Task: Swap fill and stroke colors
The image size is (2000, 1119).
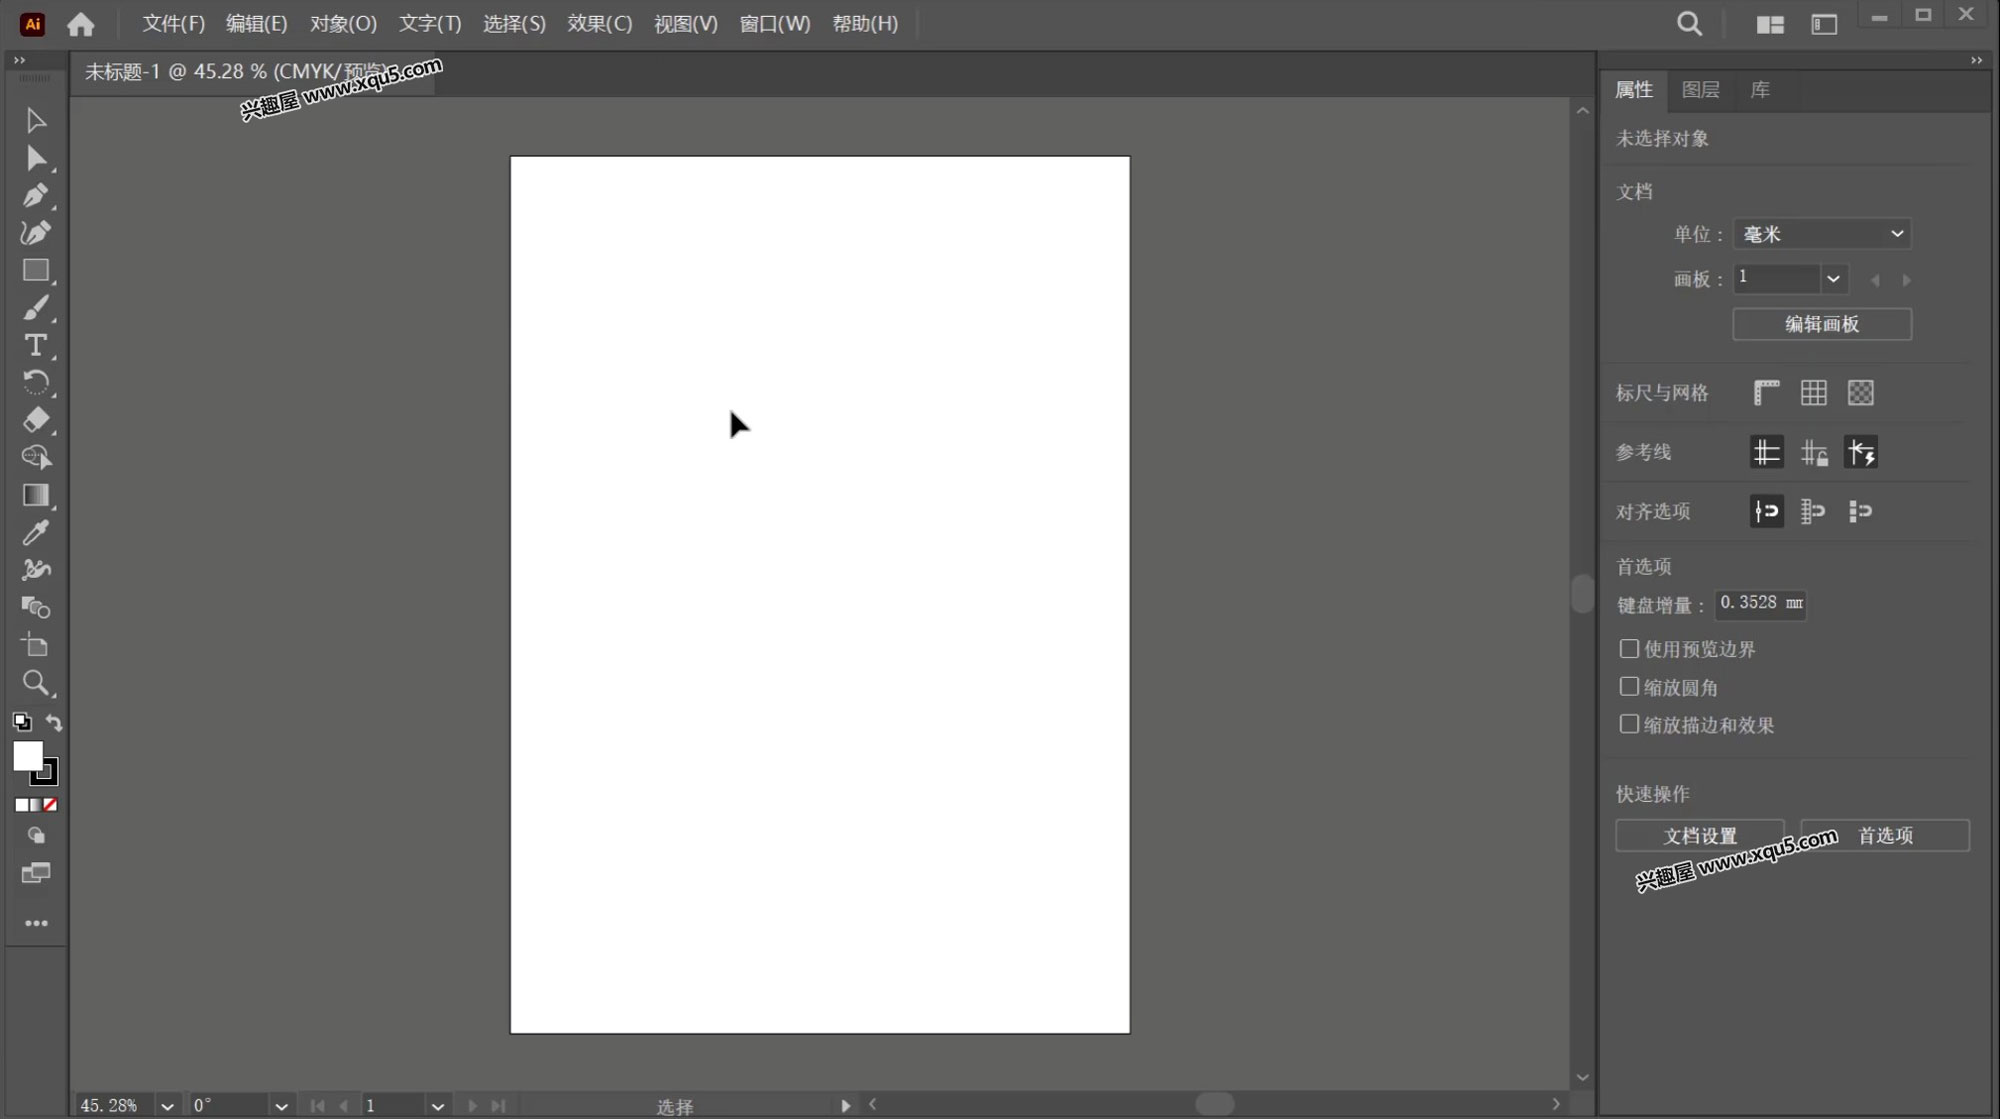Action: point(54,721)
